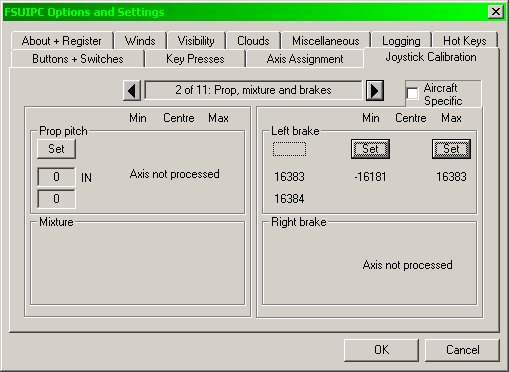Screen dimensions: 509x372
Task: Switch to Buttons + Switches tab
Action: click(x=78, y=59)
